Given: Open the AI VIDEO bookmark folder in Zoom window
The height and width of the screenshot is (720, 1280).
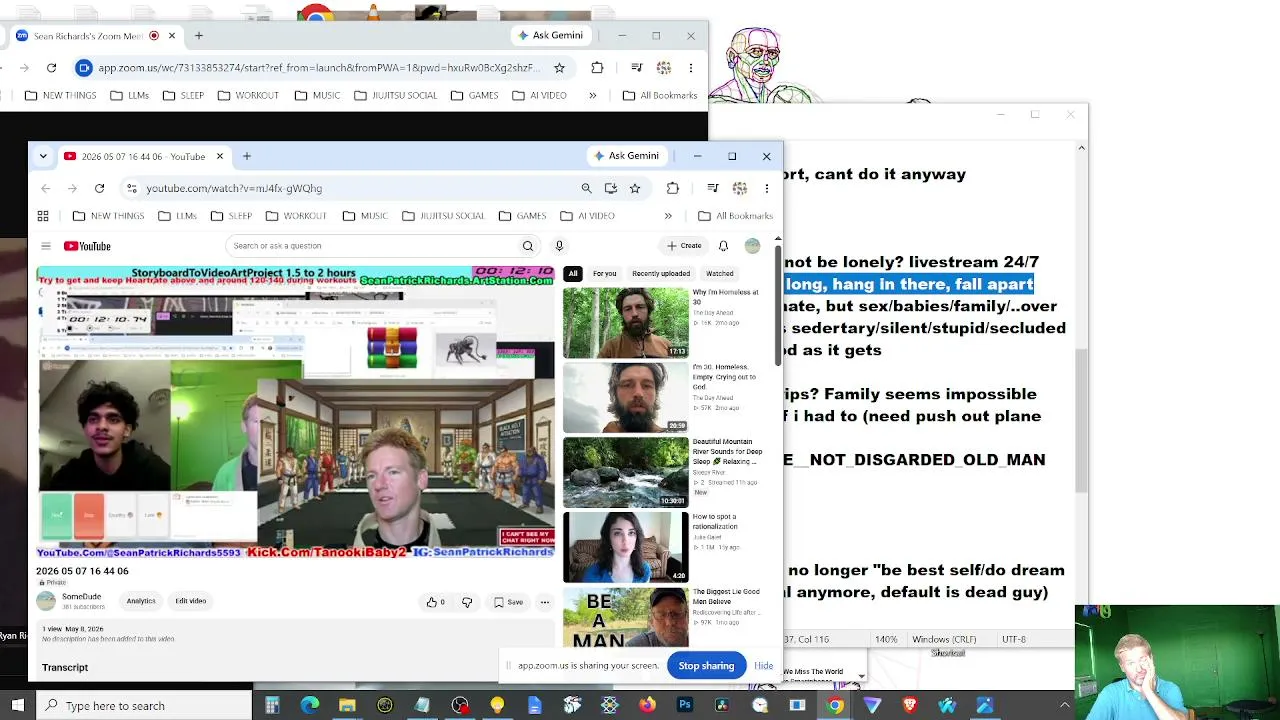Looking at the screenshot, I should coord(539,96).
